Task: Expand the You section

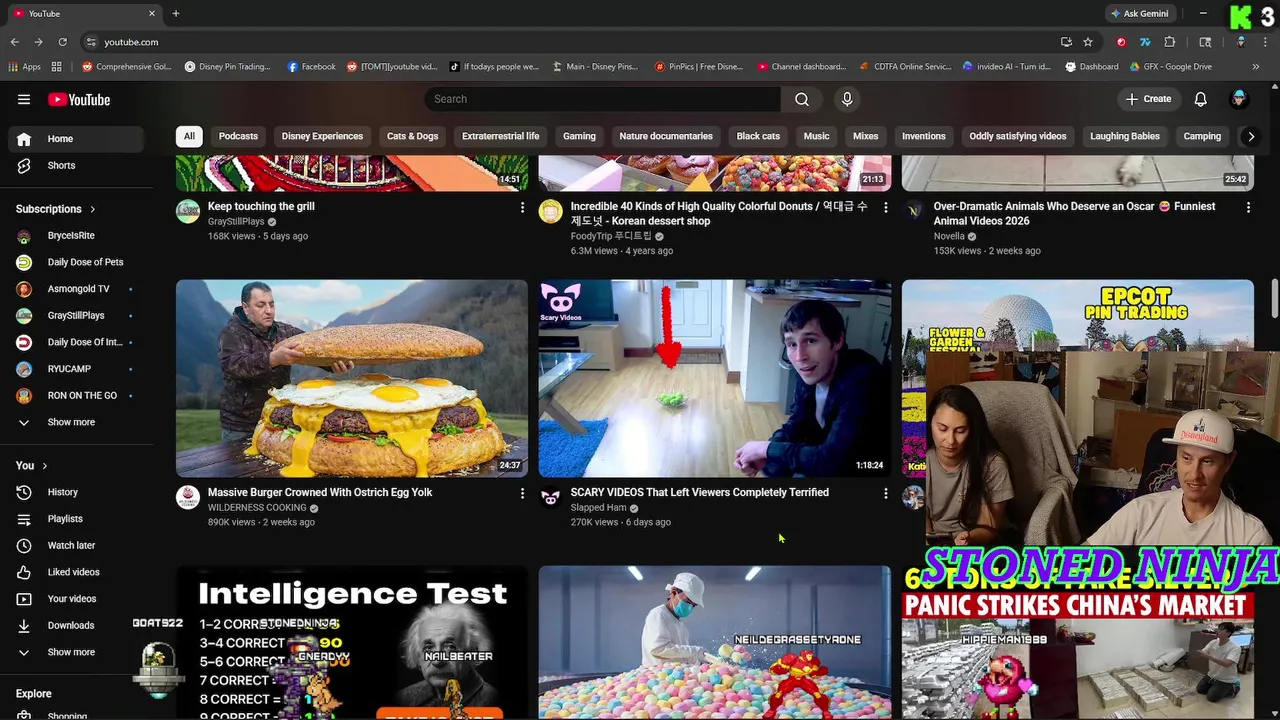Action: (32, 465)
